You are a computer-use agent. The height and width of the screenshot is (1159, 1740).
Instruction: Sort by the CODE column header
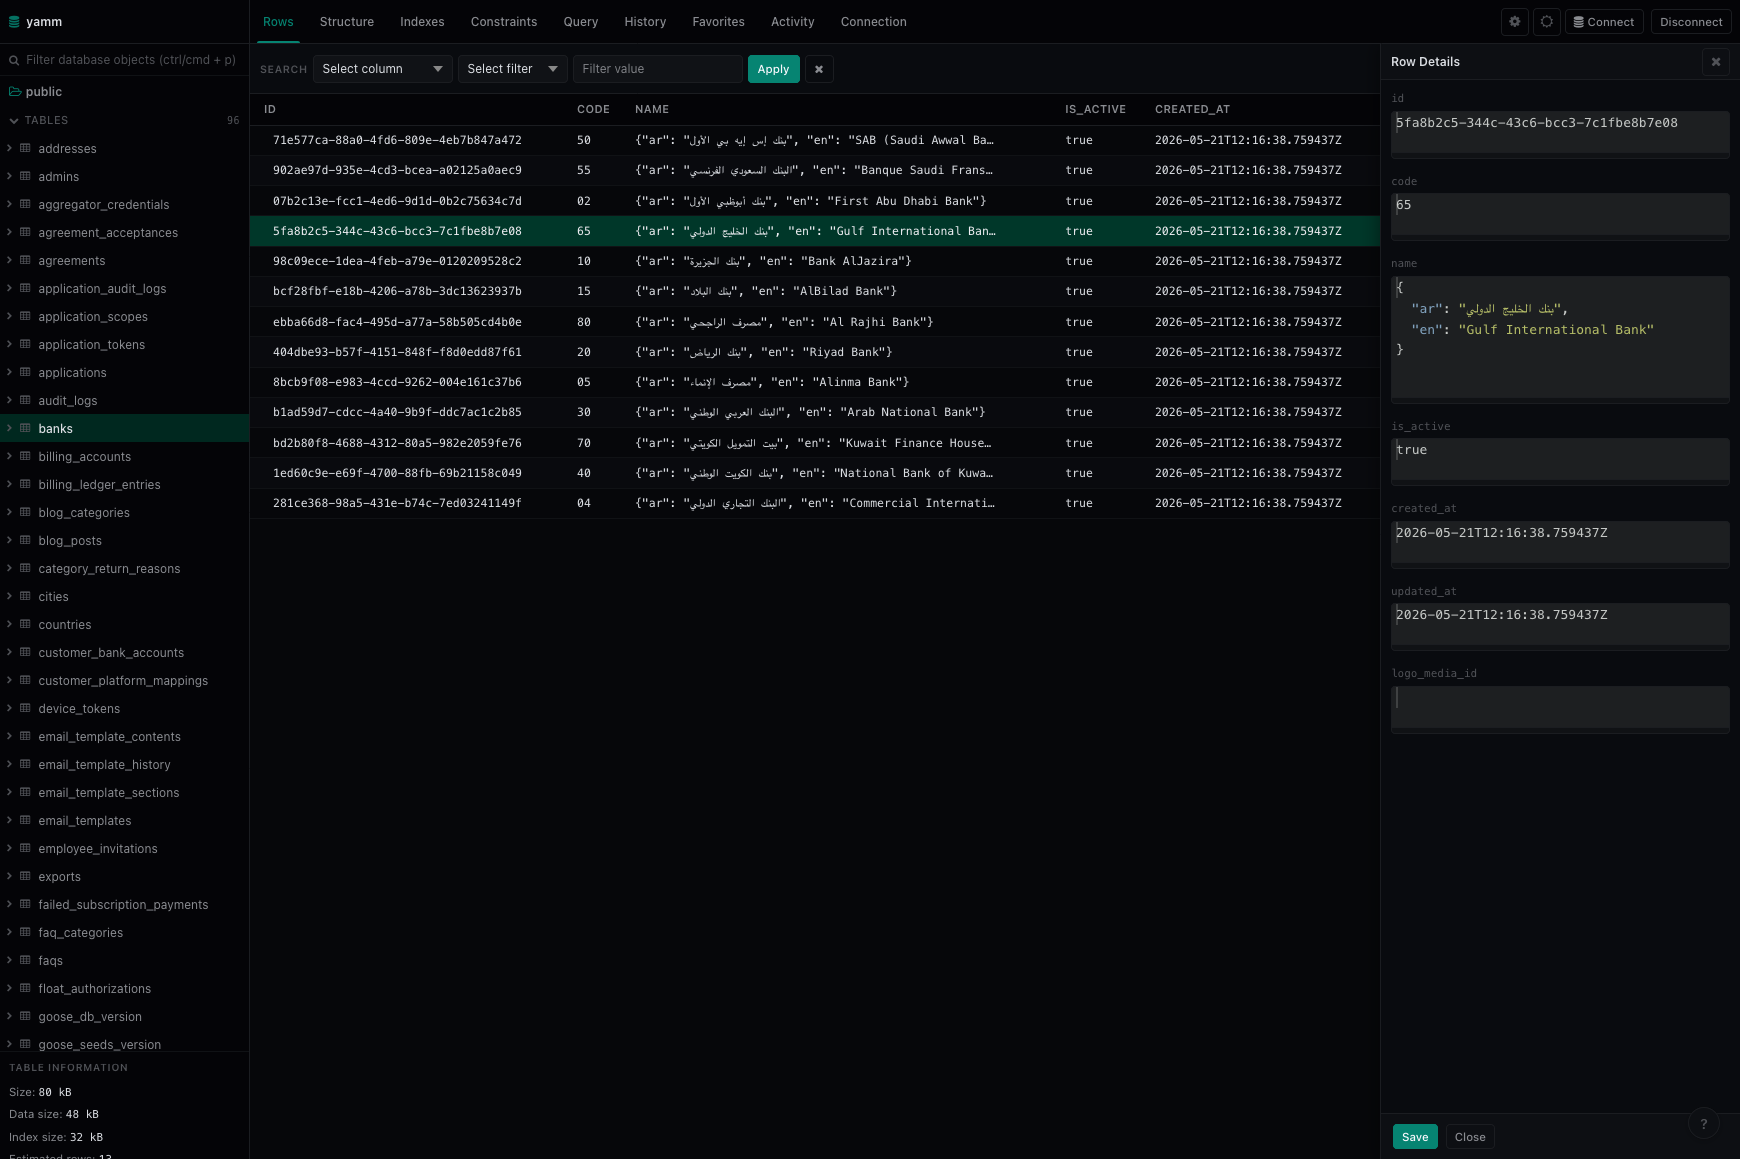tap(593, 109)
